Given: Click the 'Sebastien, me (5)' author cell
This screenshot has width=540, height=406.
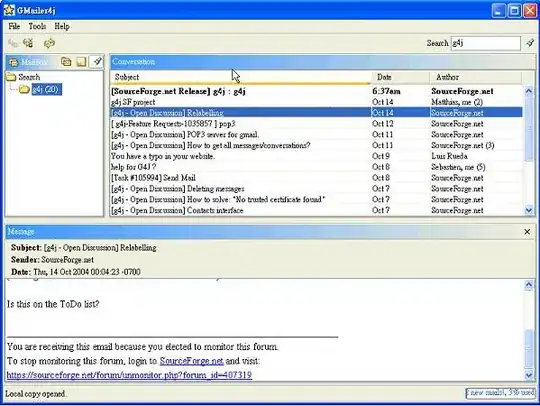Looking at the screenshot, I should [458, 167].
